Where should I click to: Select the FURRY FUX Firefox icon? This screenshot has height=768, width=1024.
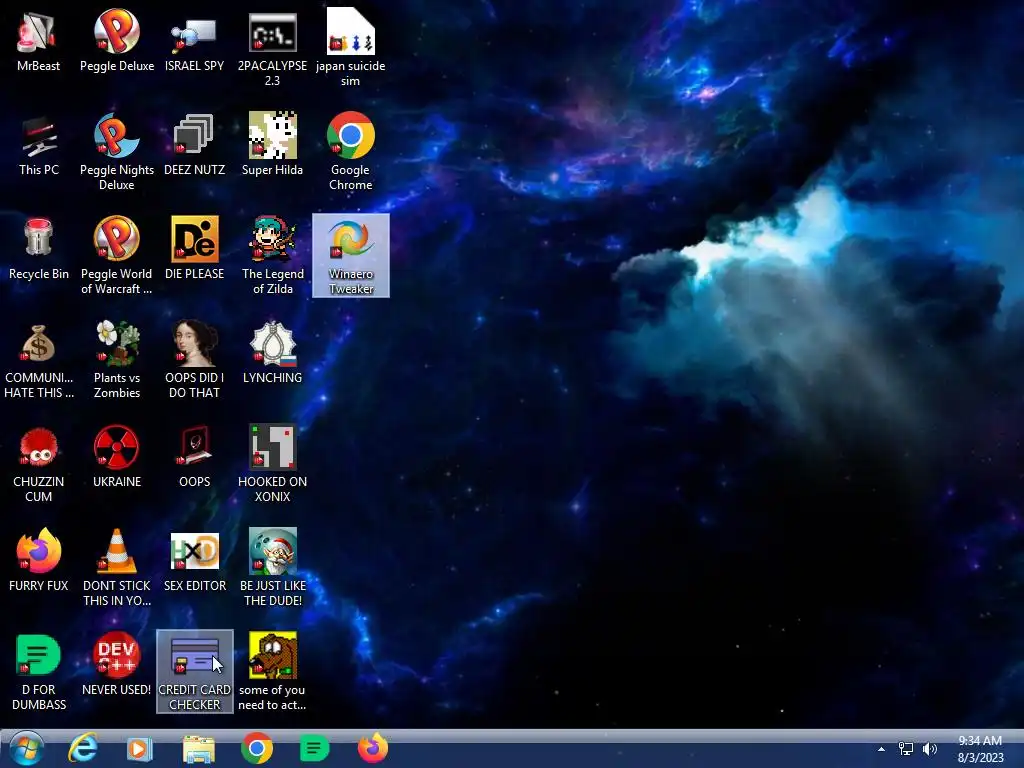point(38,560)
